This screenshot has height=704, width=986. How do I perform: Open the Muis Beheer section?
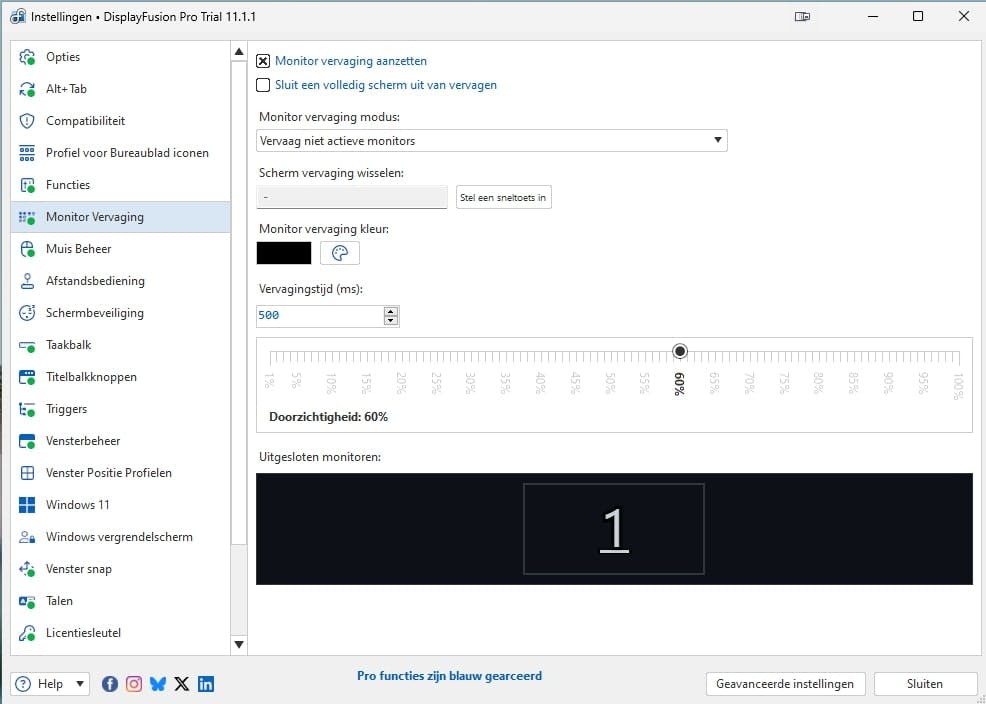121,249
